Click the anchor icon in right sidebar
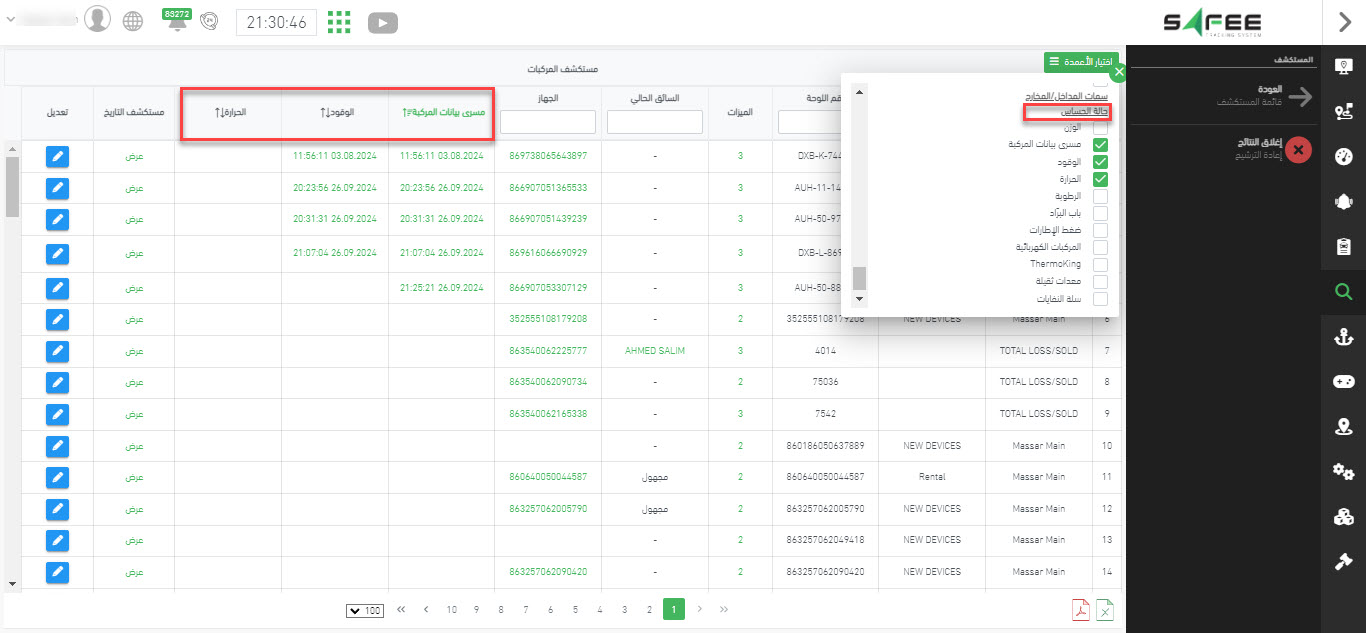1366x633 pixels. (x=1343, y=337)
